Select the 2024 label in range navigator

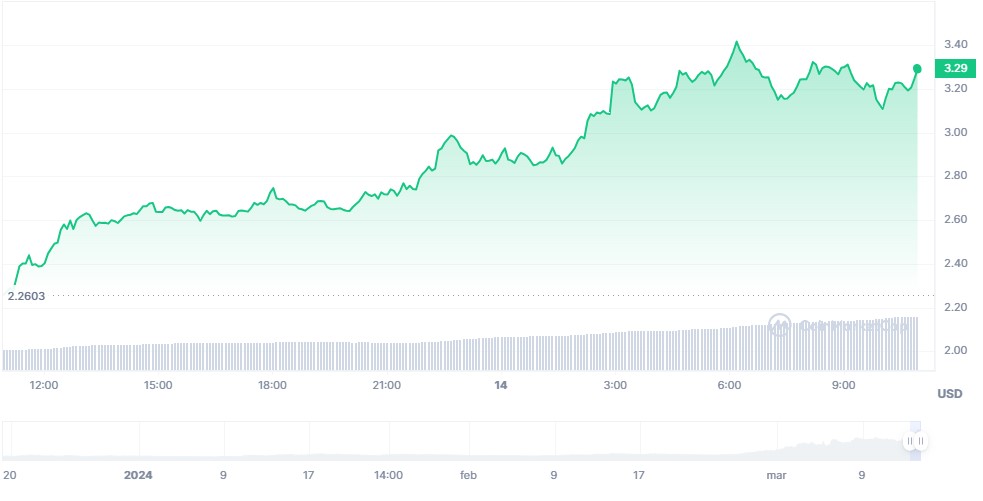140,475
